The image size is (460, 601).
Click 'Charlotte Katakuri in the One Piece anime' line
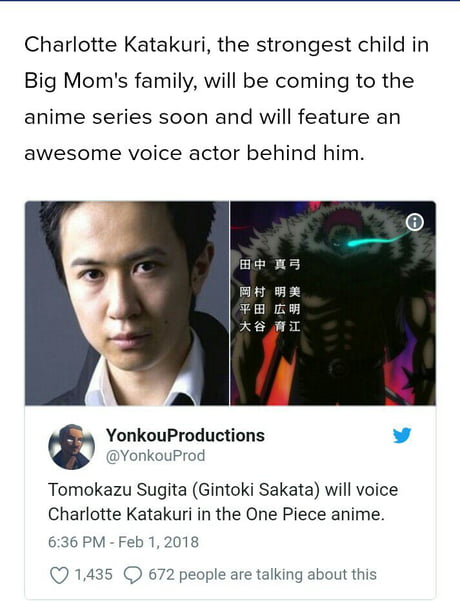pos(216,514)
